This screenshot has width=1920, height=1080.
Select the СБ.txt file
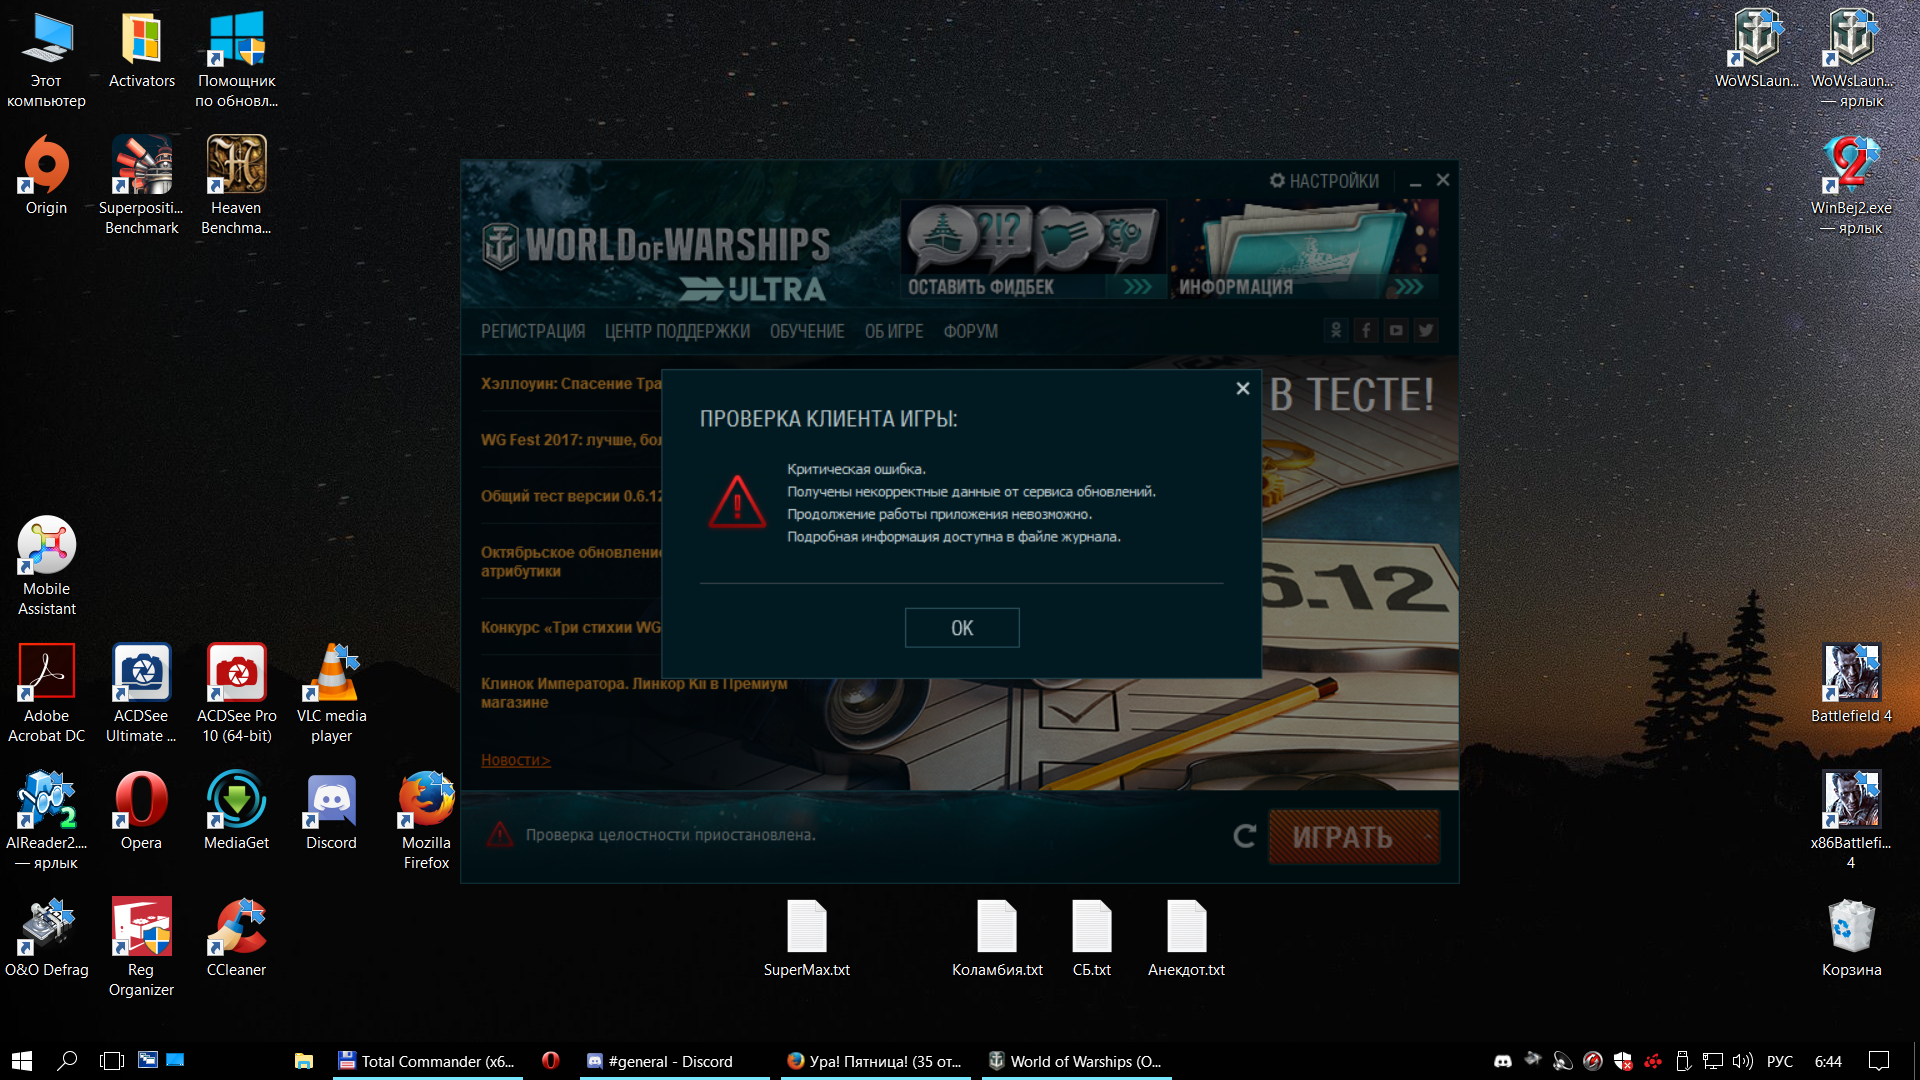(x=1092, y=938)
